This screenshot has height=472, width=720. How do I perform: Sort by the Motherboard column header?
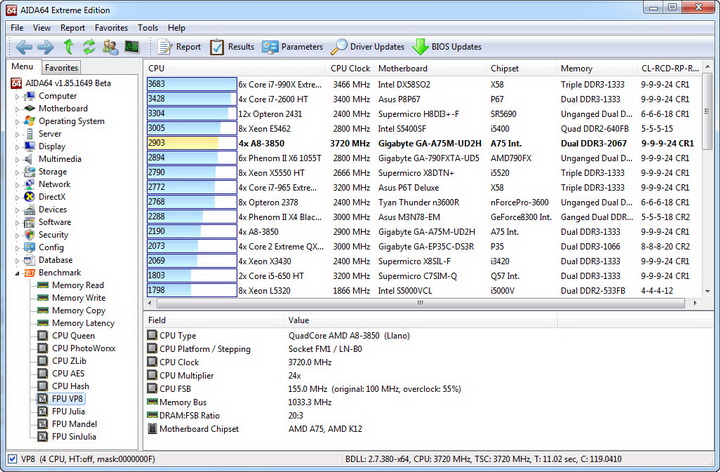click(x=429, y=68)
